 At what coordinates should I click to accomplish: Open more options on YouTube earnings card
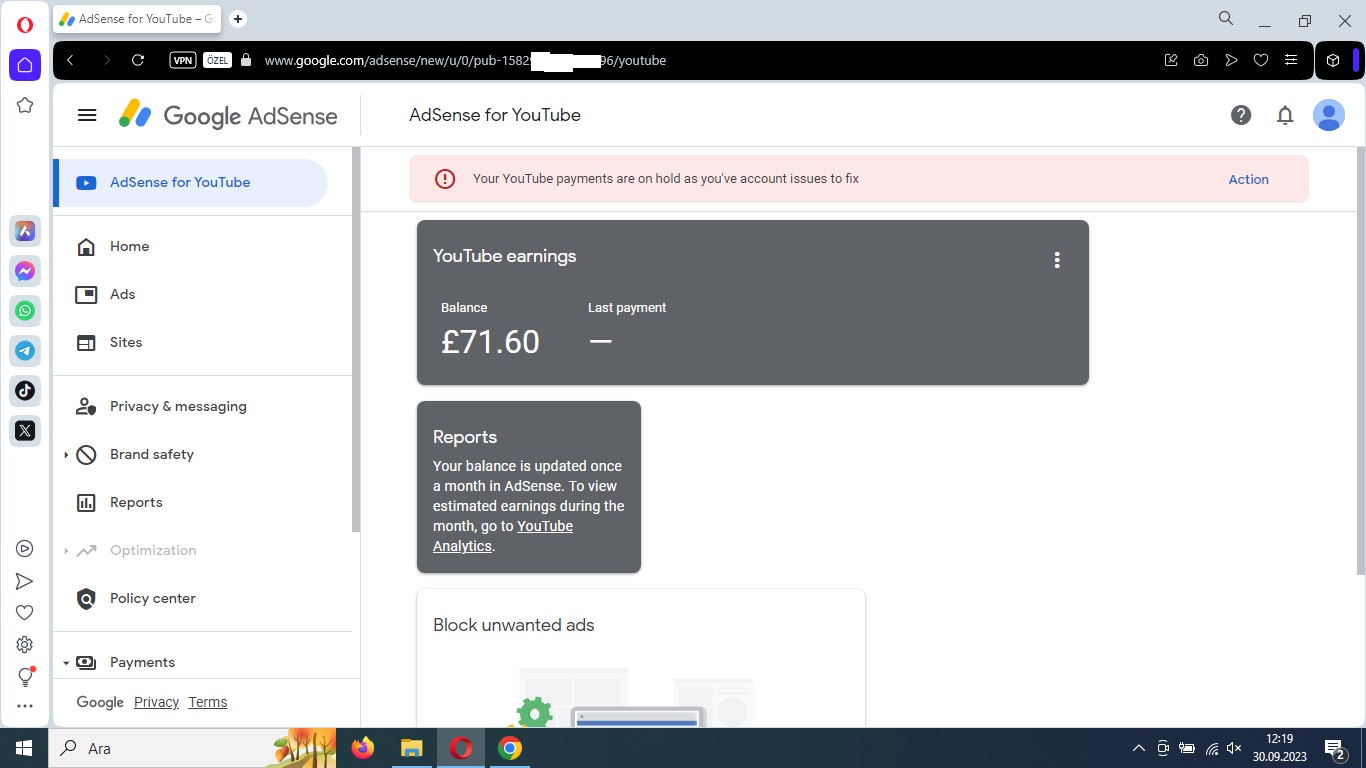1057,260
